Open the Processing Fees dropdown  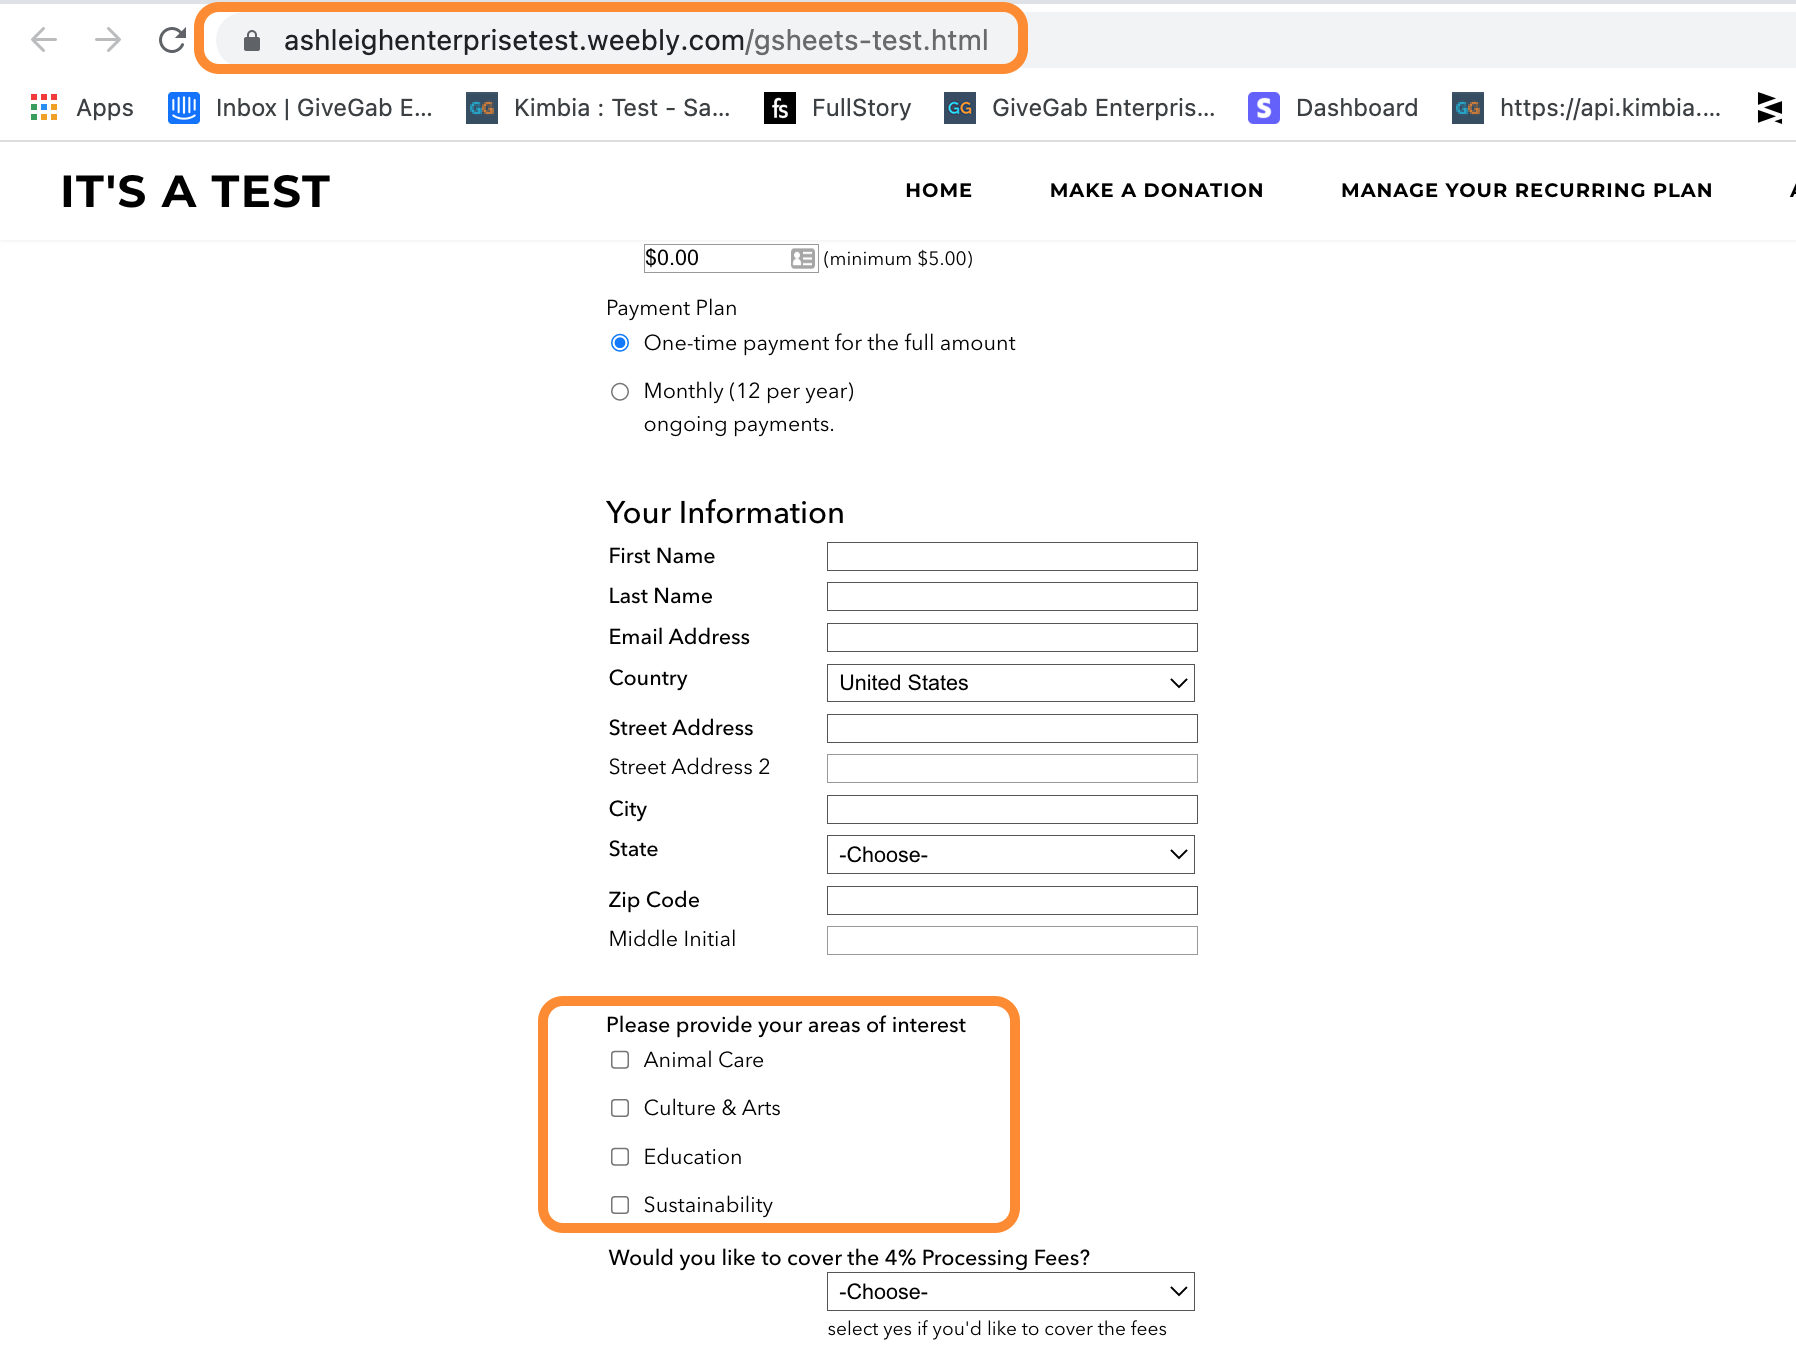[x=1011, y=1292]
